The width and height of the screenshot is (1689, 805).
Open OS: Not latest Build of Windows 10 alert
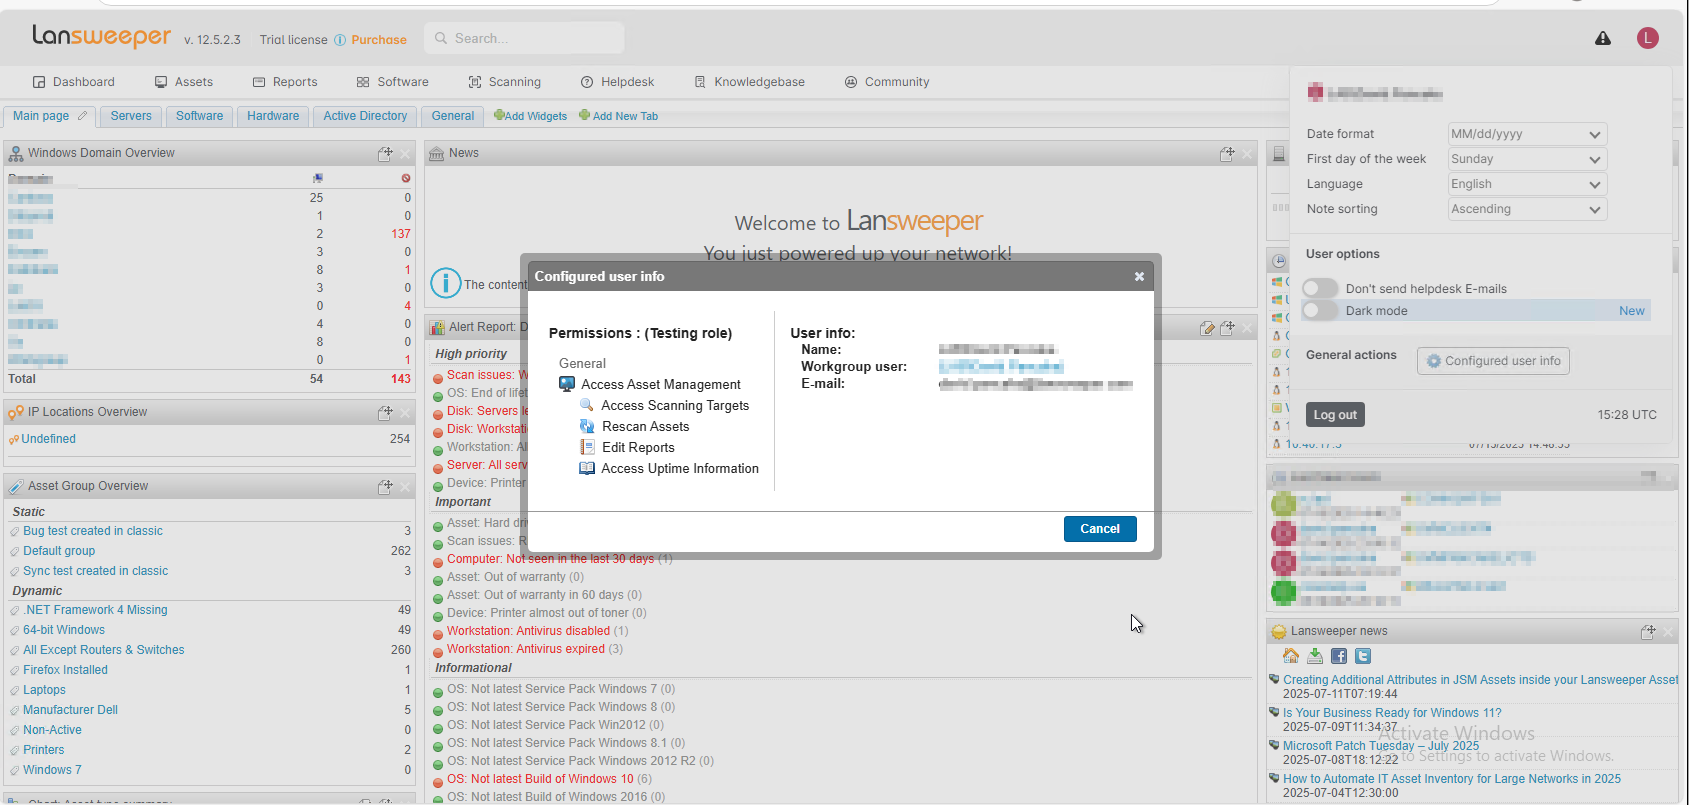point(540,779)
